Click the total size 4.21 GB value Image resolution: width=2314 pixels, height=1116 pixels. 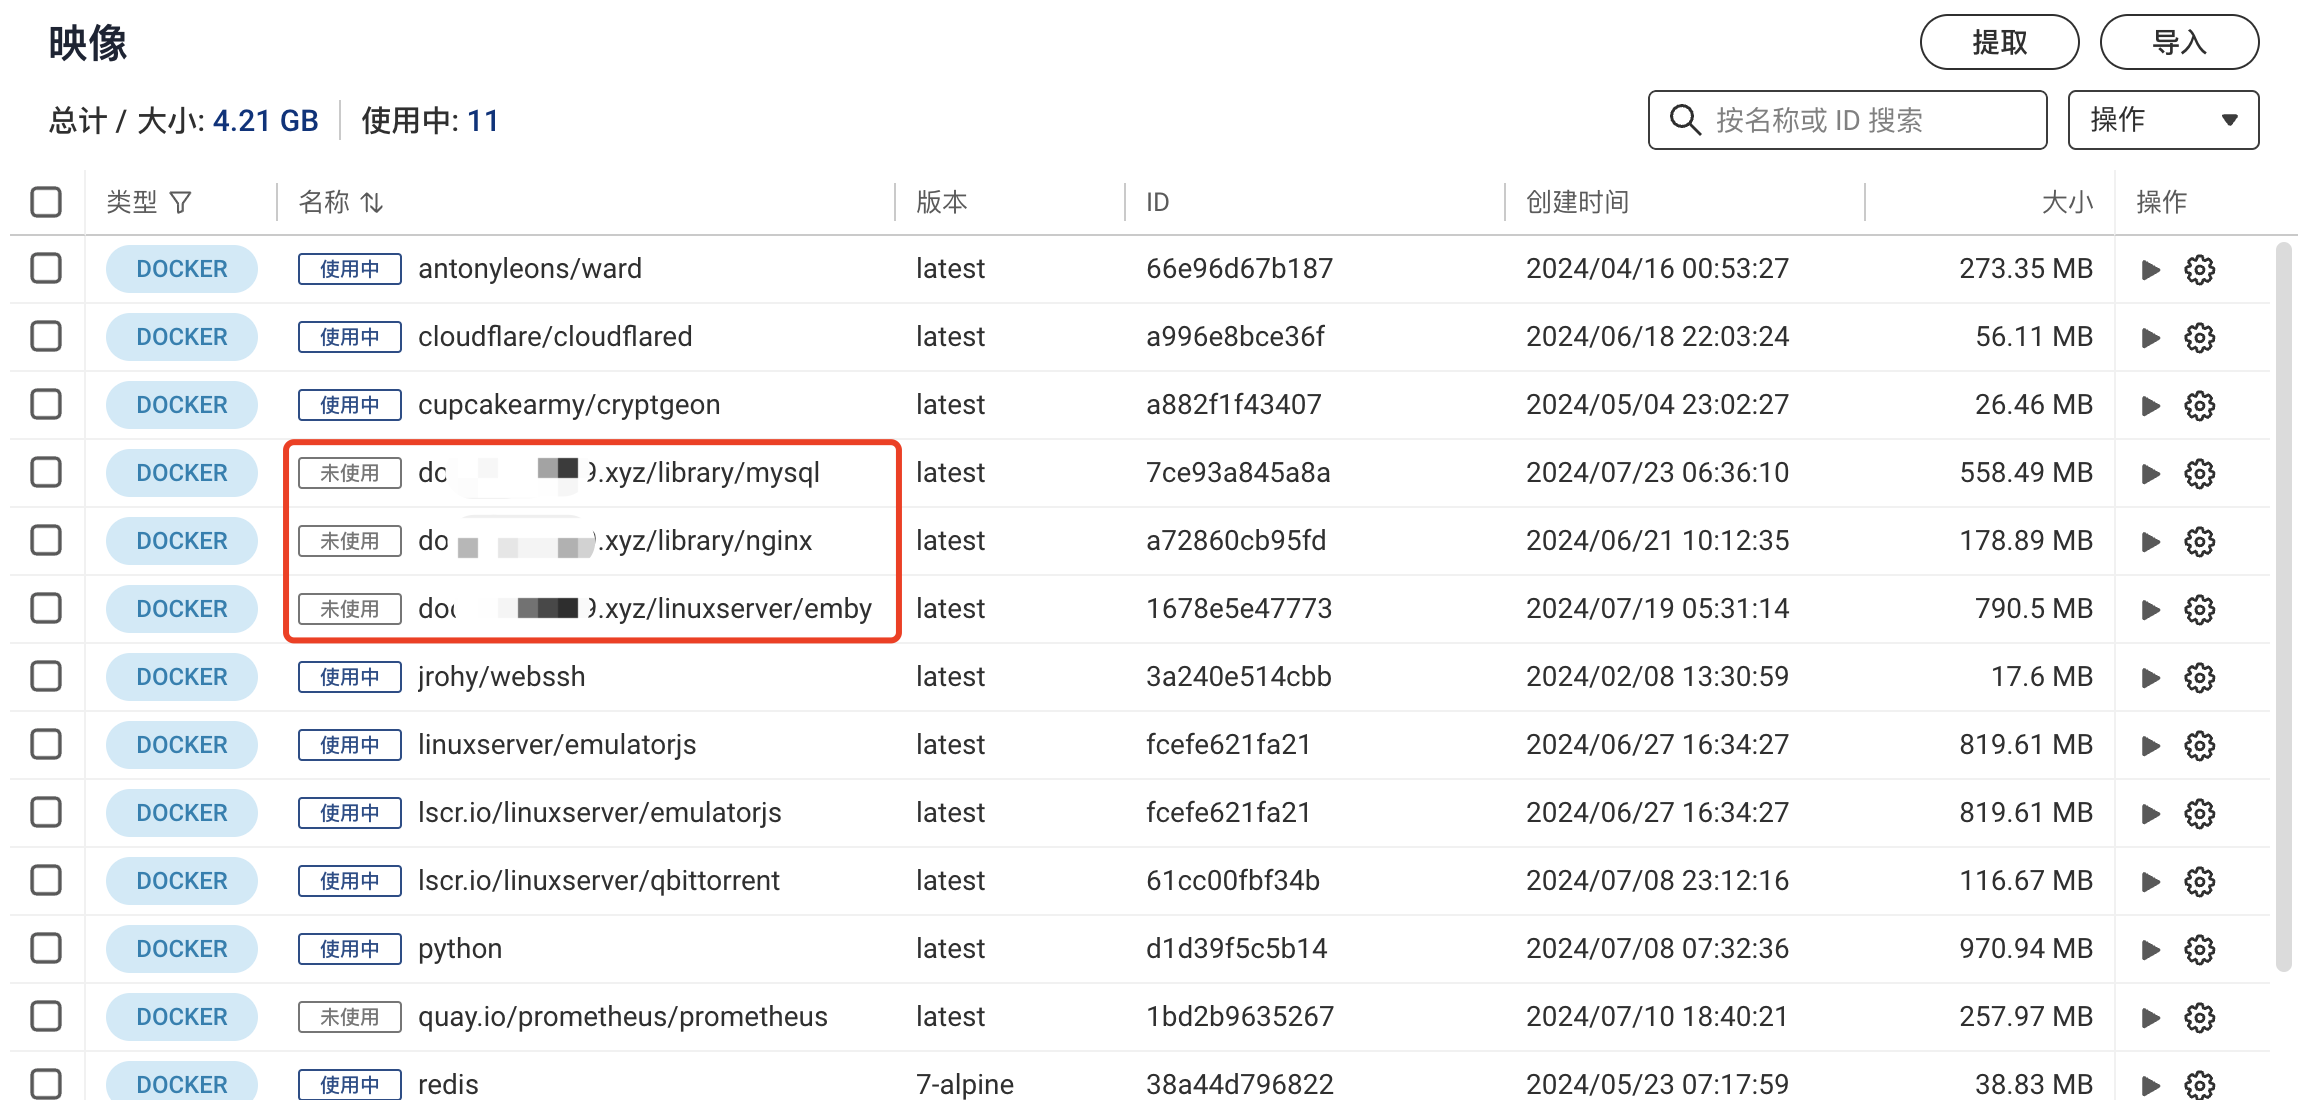tap(265, 121)
